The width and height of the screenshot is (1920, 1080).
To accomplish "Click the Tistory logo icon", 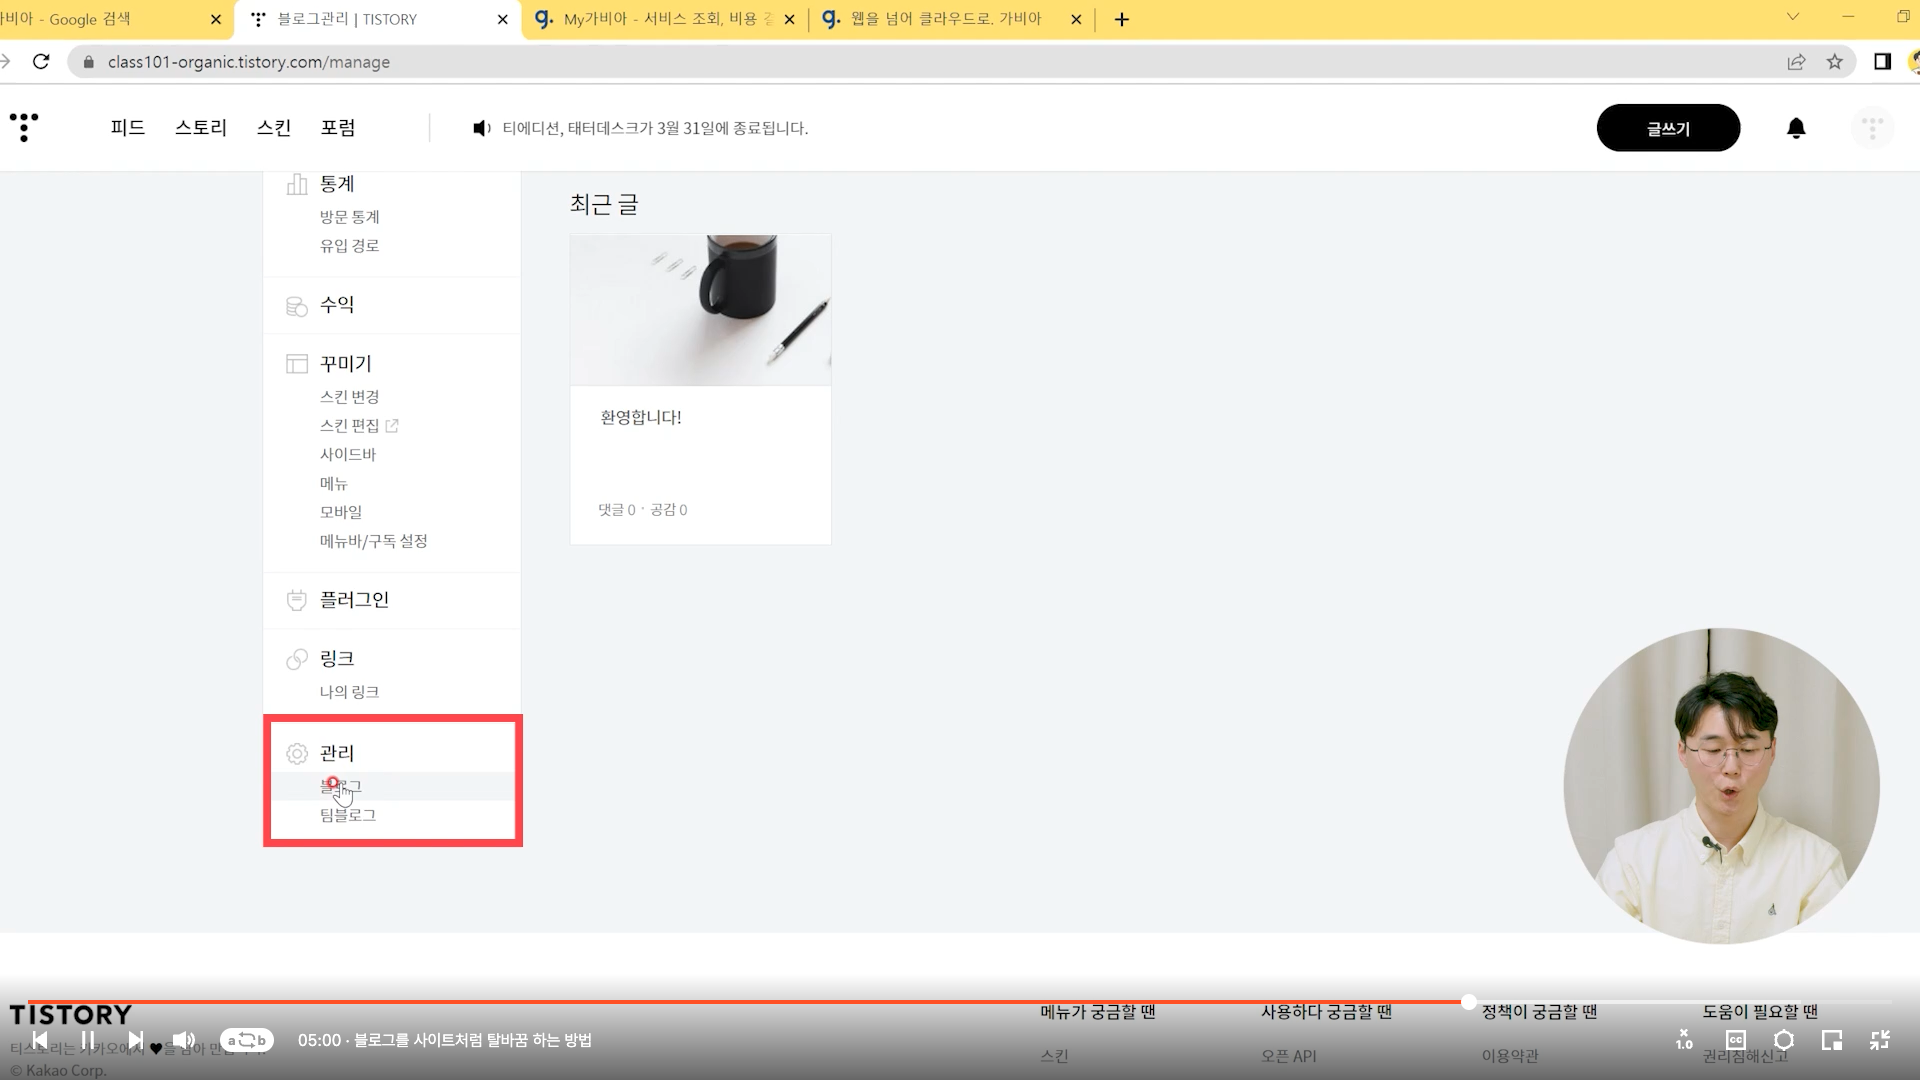I will tap(24, 127).
